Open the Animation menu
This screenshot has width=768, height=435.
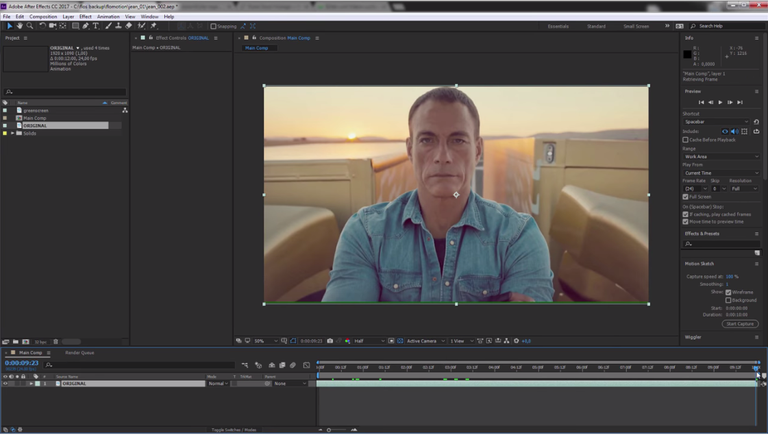tap(108, 17)
